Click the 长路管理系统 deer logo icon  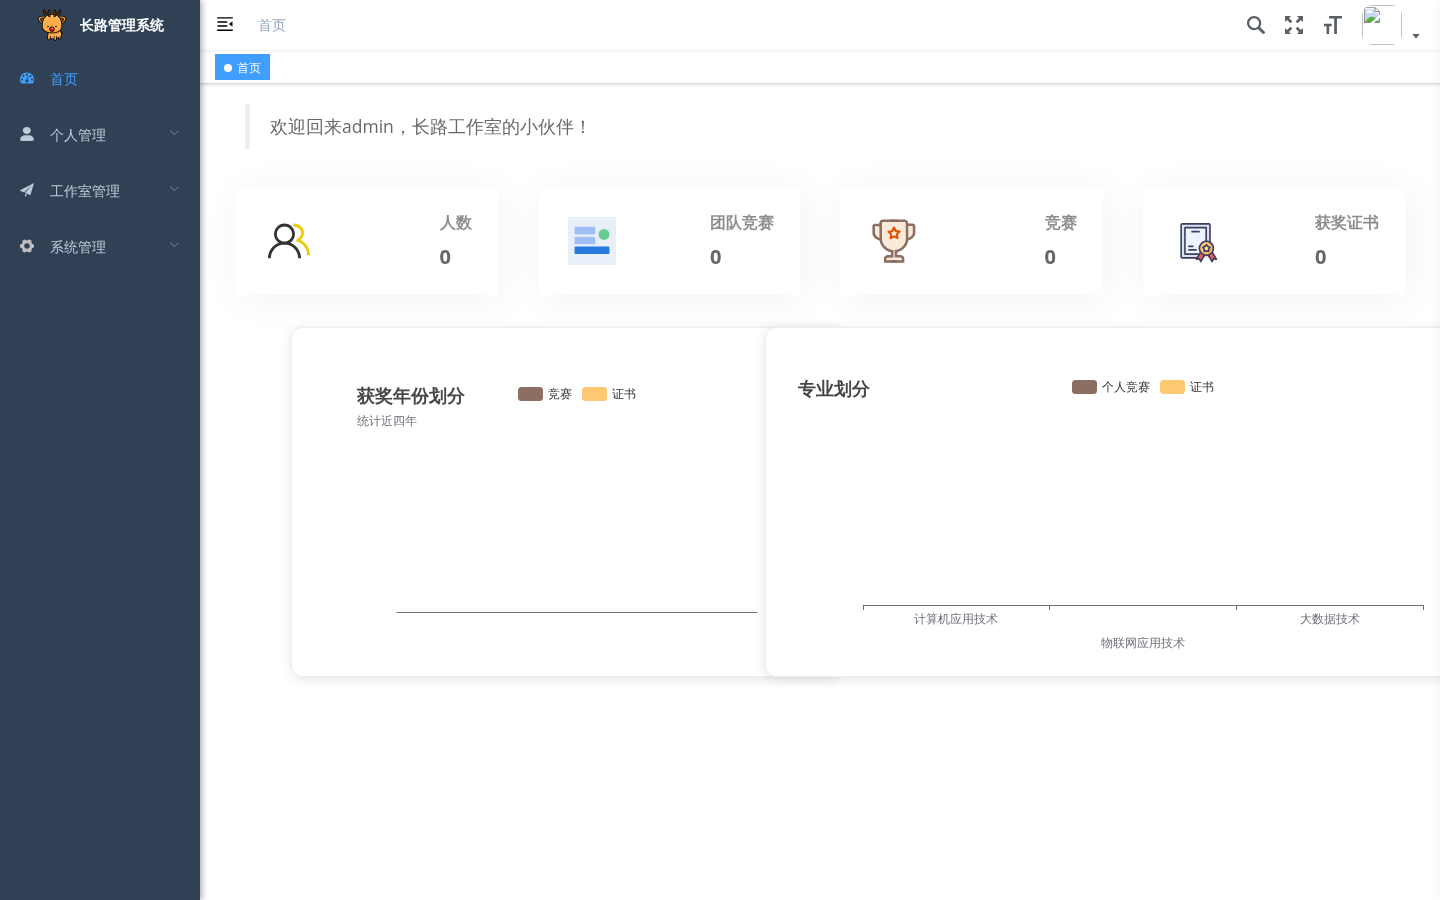52,25
